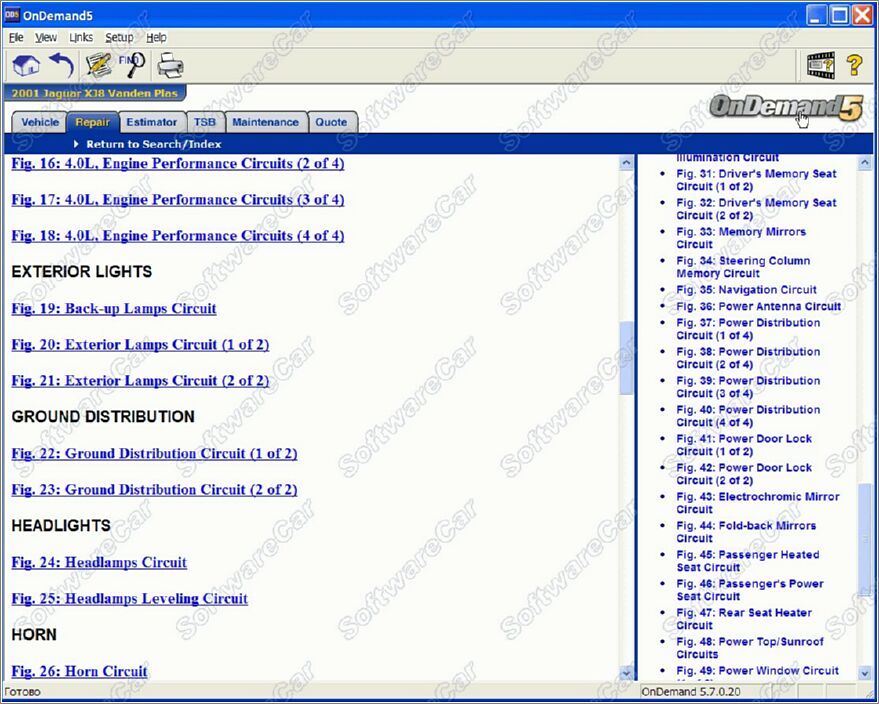The width and height of the screenshot is (879, 704).
Task: Click the main pane scroll down arrow
Action: 627,674
